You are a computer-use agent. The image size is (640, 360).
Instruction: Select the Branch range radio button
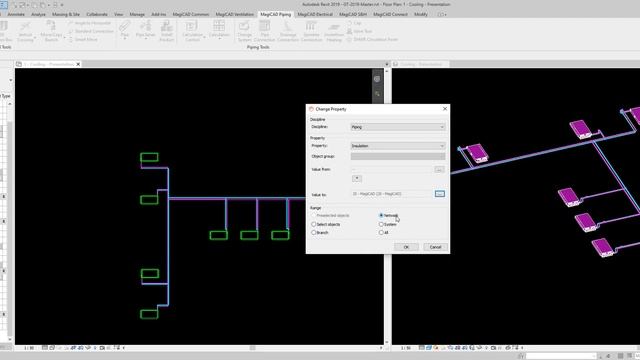coord(314,232)
